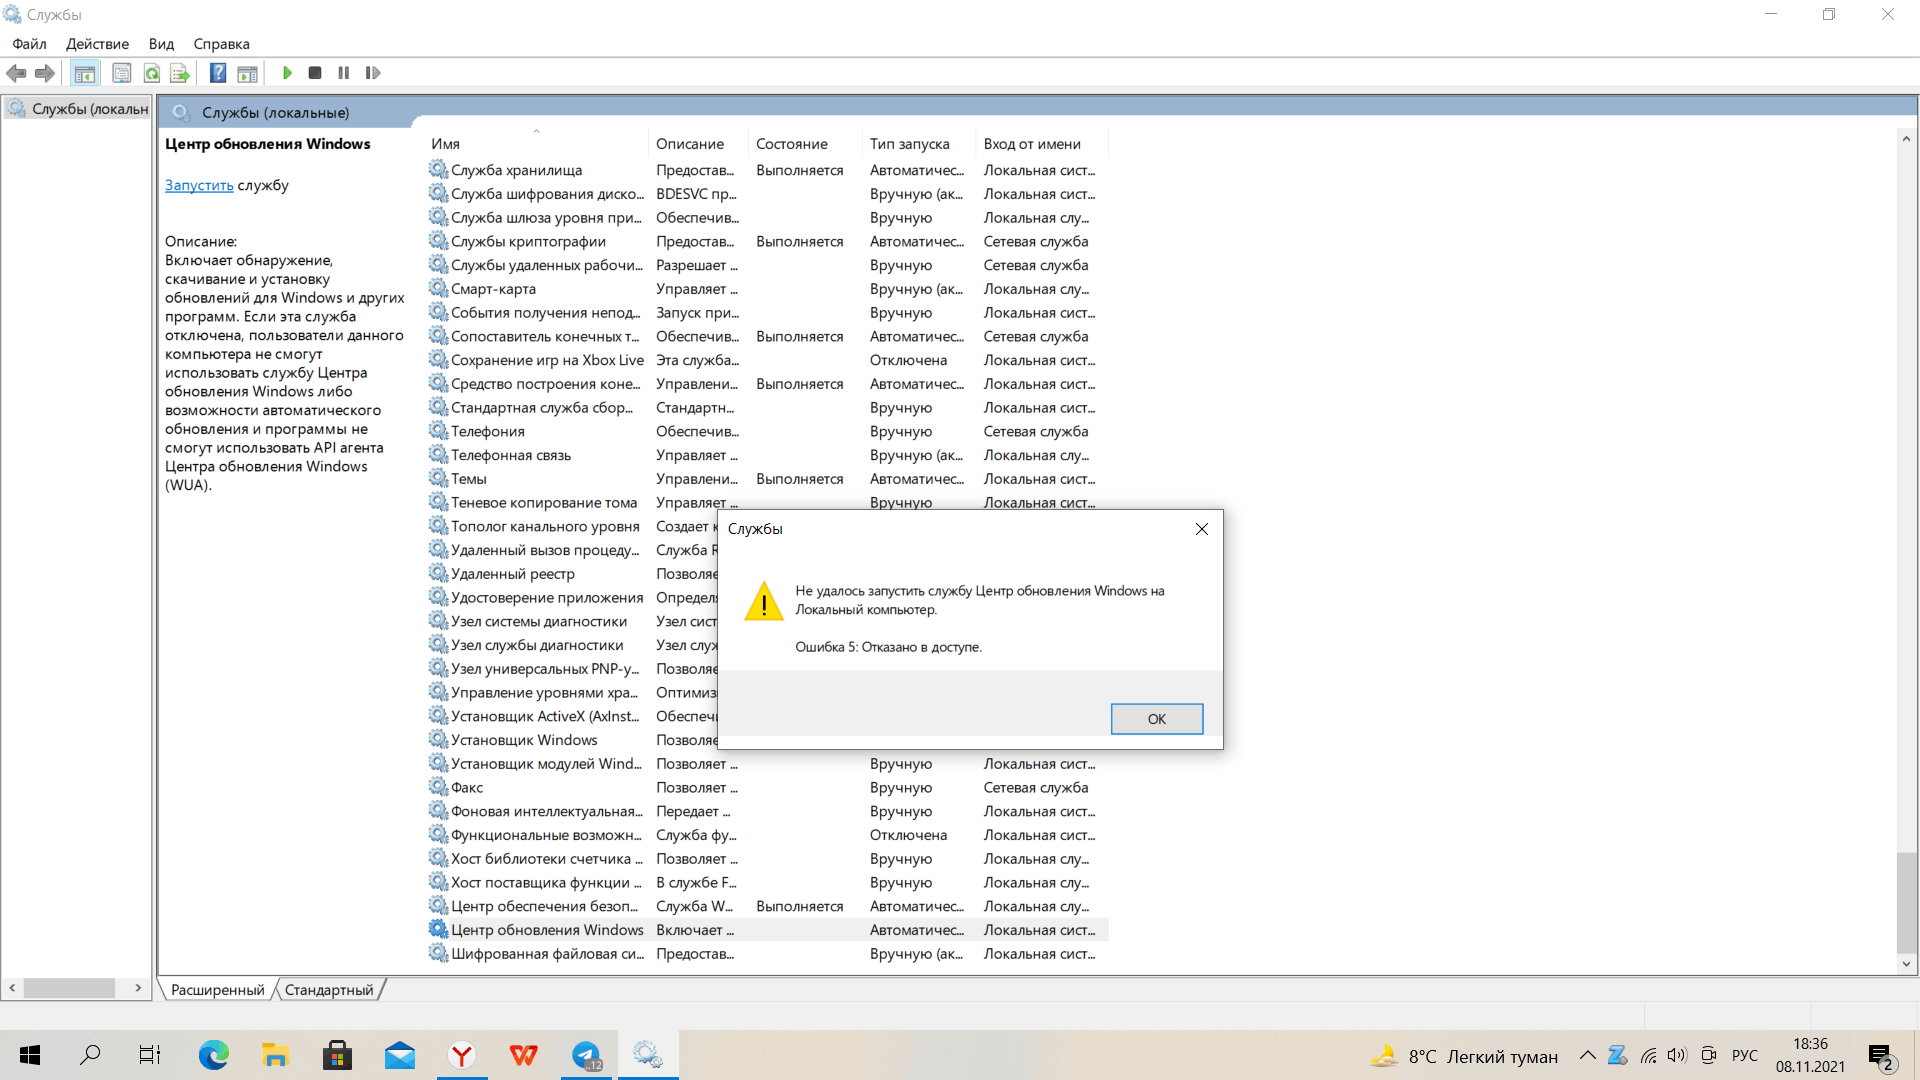Sort by the Тип запуска column header
The image size is (1920, 1080).
[919, 144]
